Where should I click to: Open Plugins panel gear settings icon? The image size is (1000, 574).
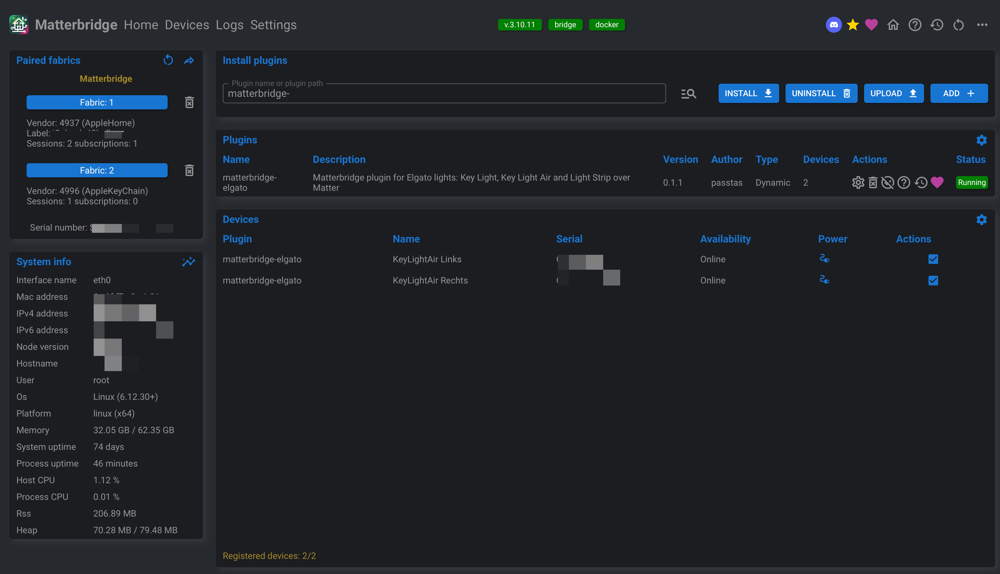click(982, 140)
